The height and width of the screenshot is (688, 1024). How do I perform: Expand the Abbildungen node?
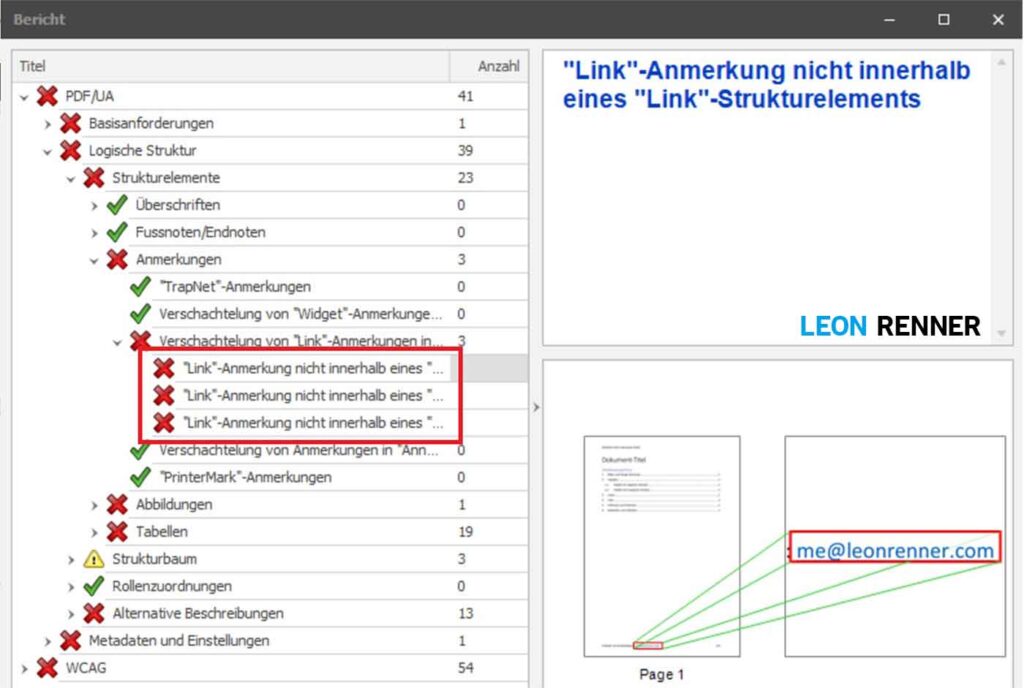[x=95, y=505]
